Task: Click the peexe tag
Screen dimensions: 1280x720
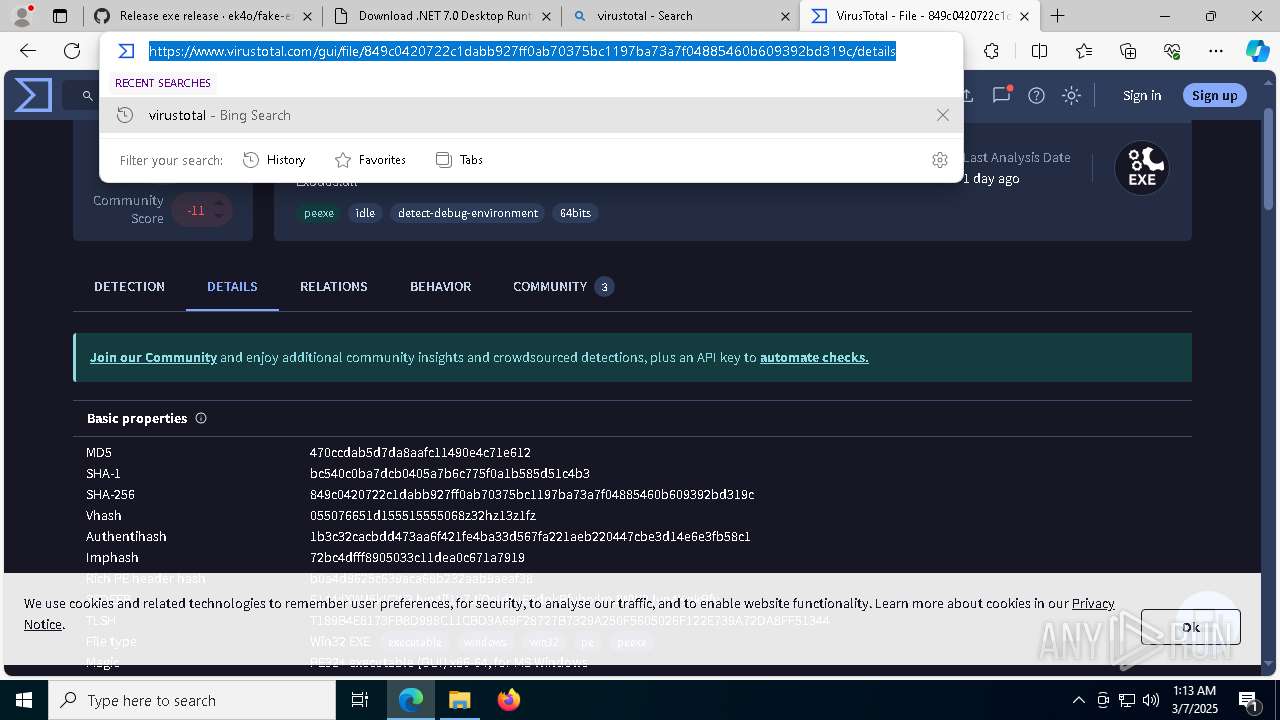Action: coord(319,213)
